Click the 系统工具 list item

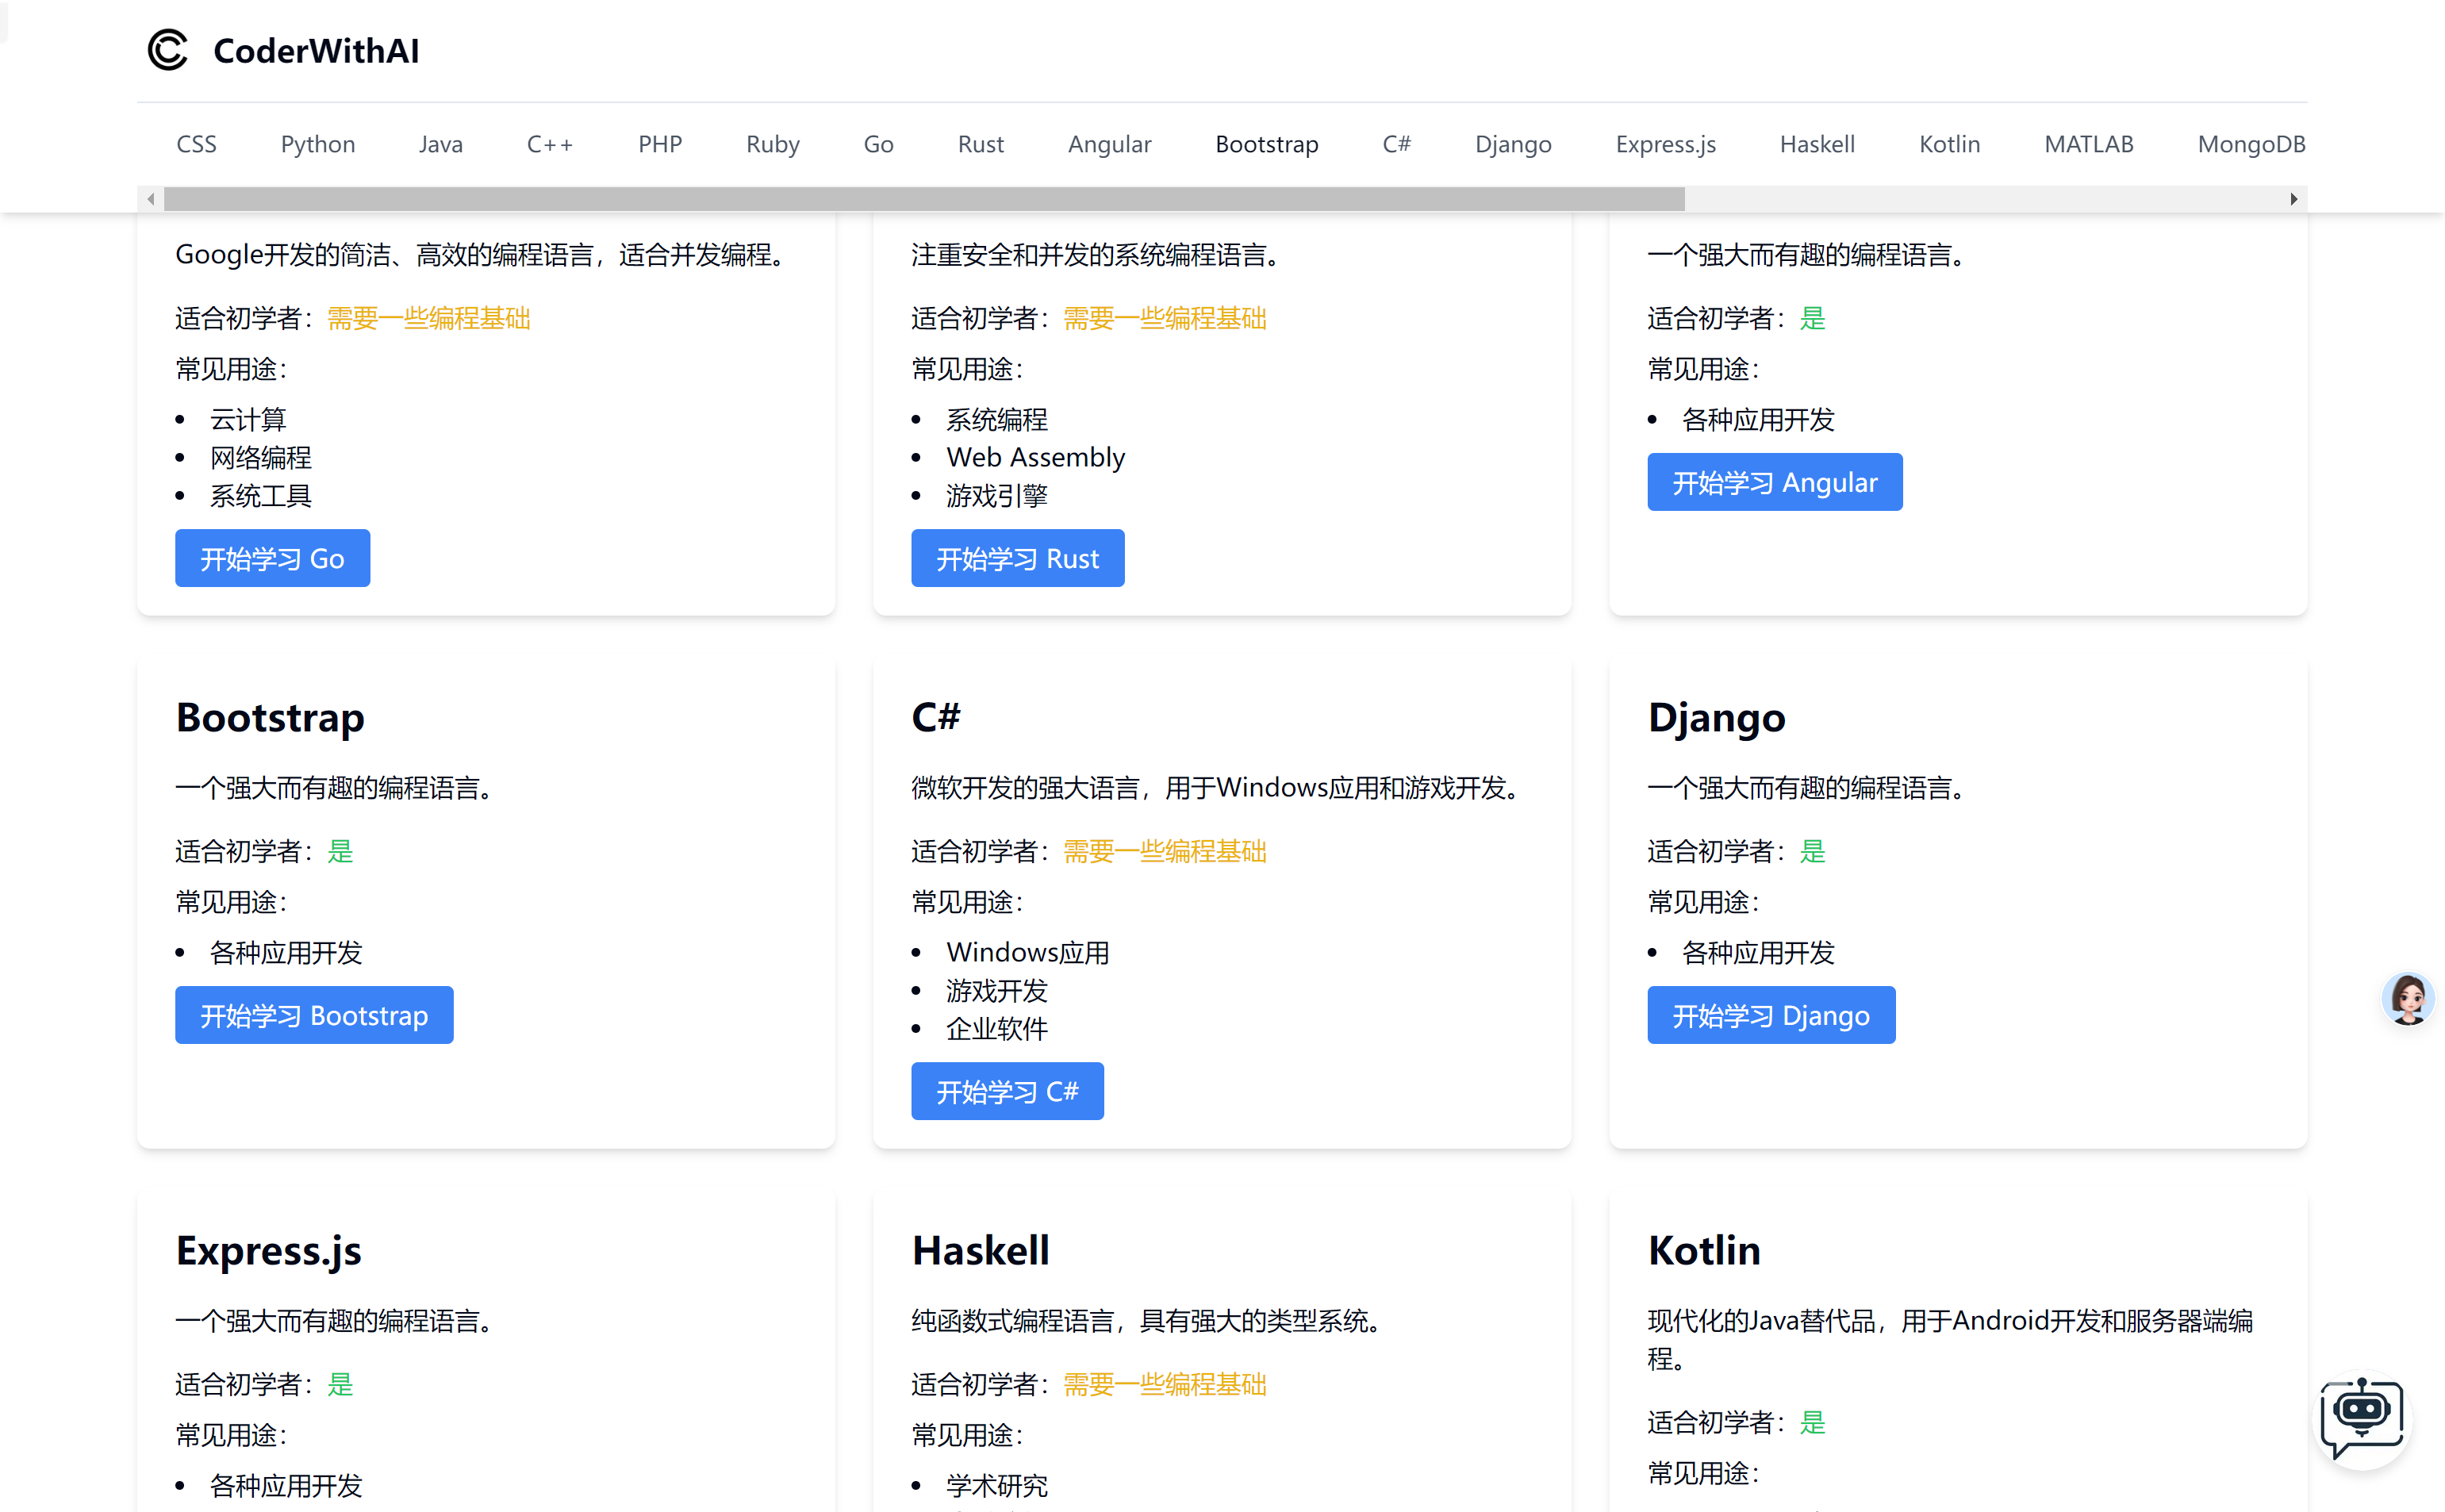pos(261,495)
